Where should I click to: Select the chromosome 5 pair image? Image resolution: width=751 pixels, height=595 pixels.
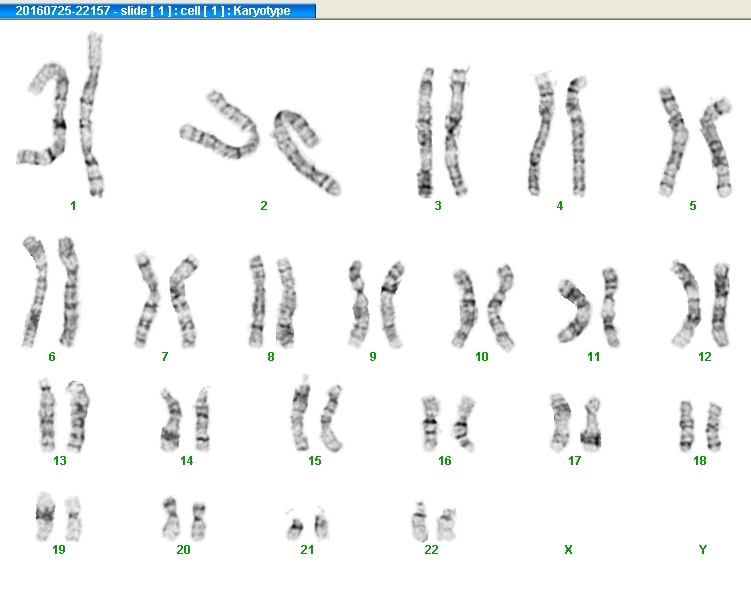[695, 142]
